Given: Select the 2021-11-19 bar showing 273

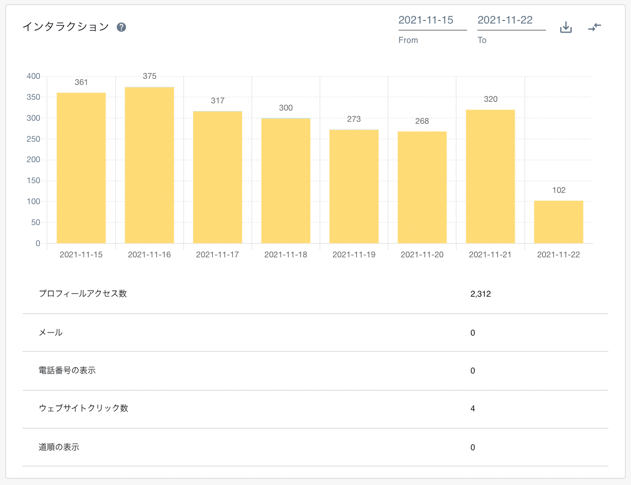Looking at the screenshot, I should pos(354,186).
